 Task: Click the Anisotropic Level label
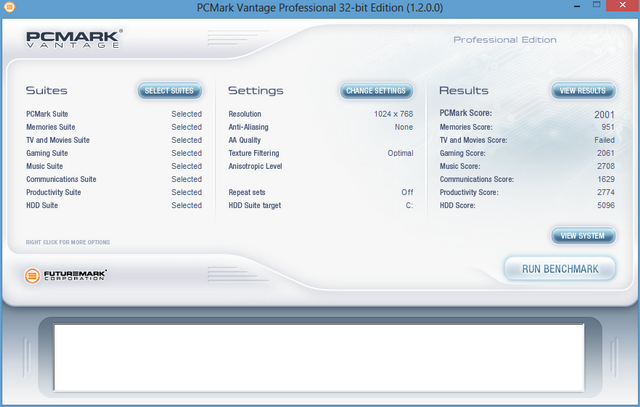click(x=256, y=166)
